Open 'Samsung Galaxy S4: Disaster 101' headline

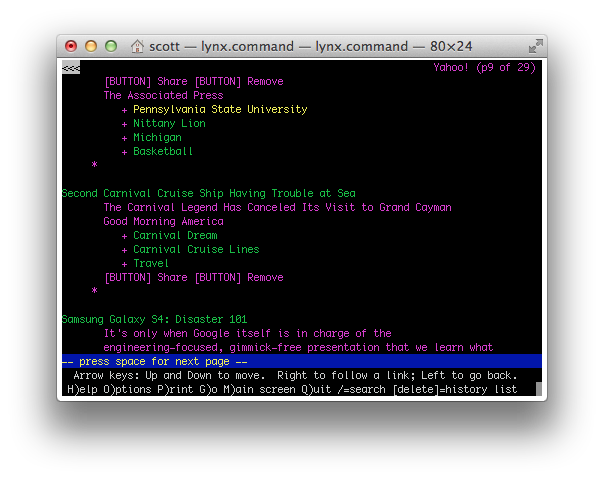[154, 319]
